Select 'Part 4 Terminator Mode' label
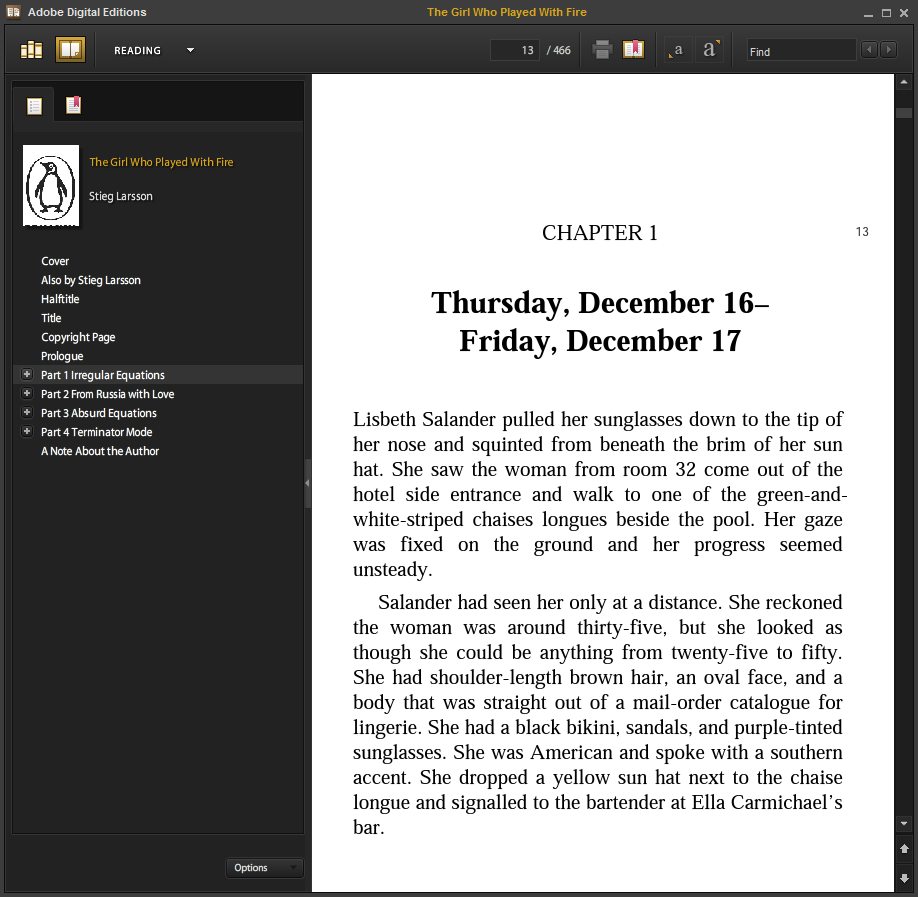This screenshot has width=918, height=897. click(x=97, y=432)
